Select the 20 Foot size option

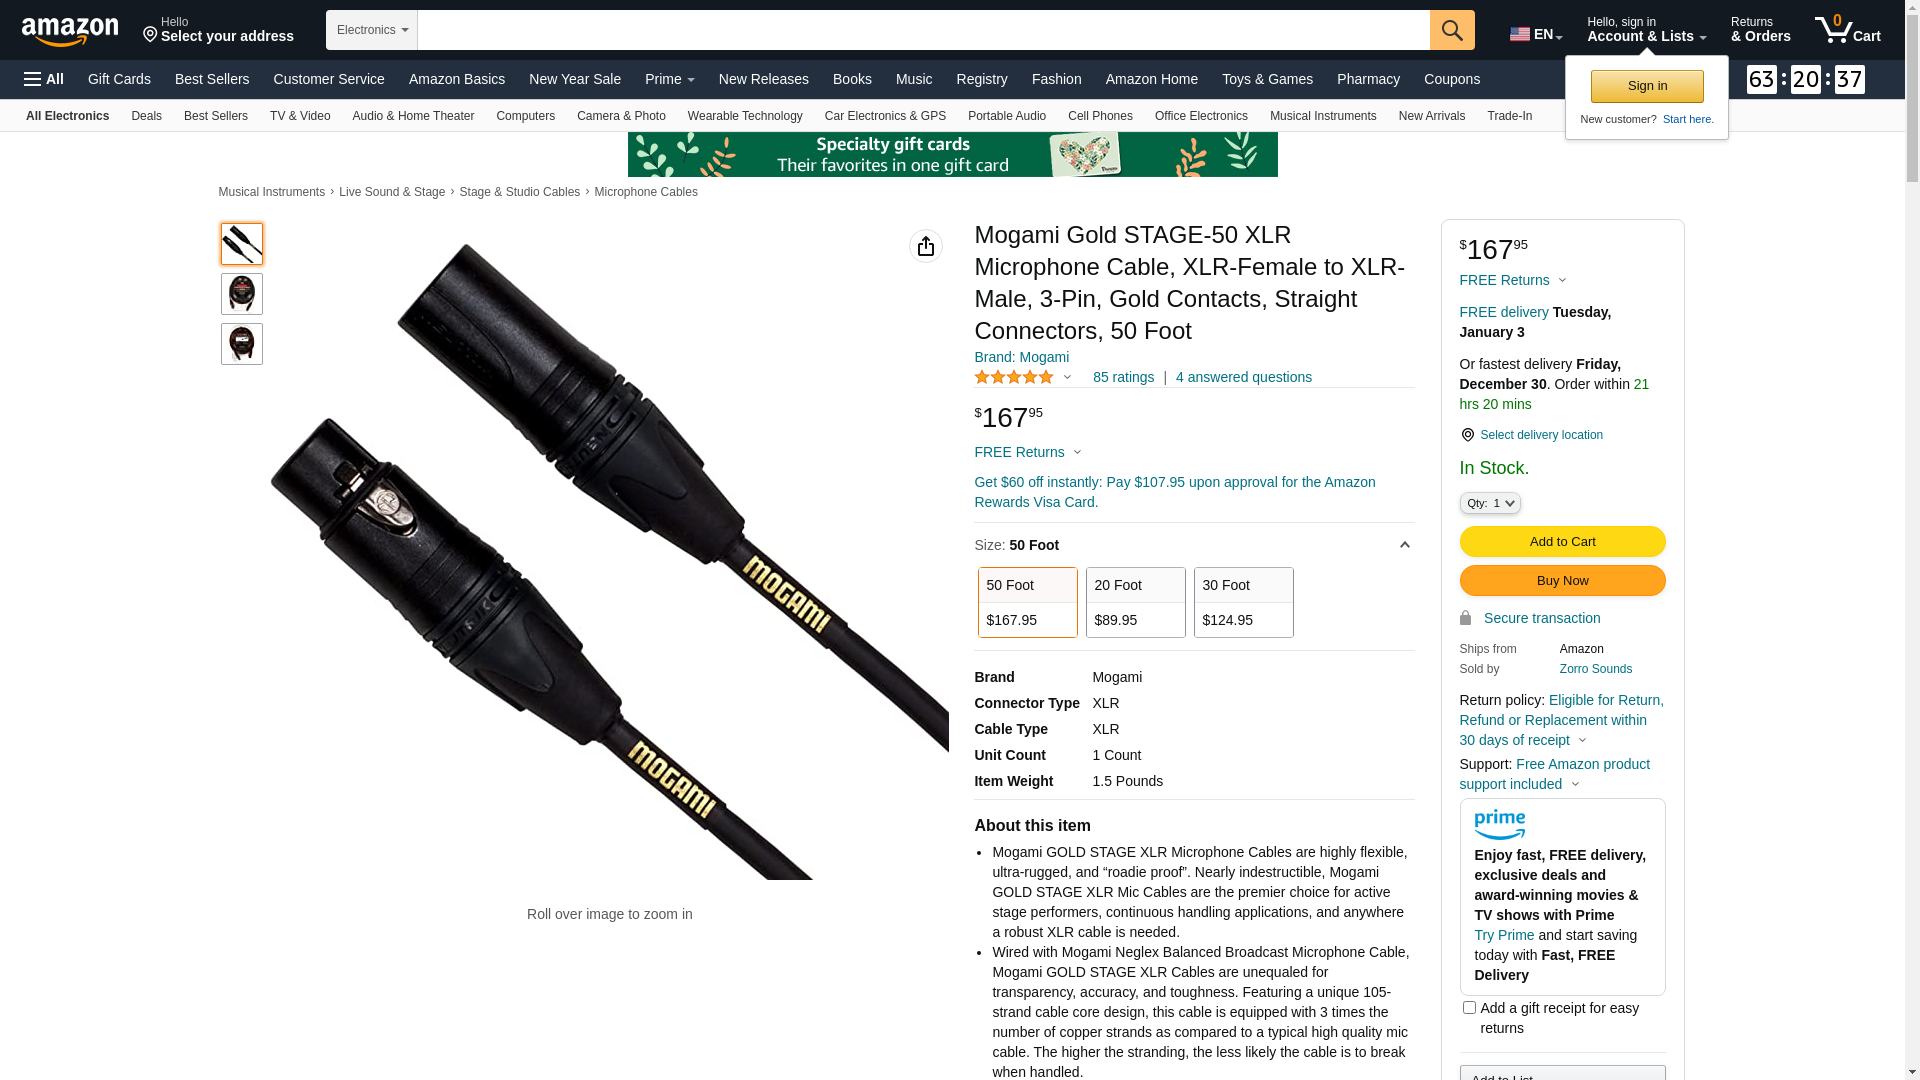[1136, 602]
